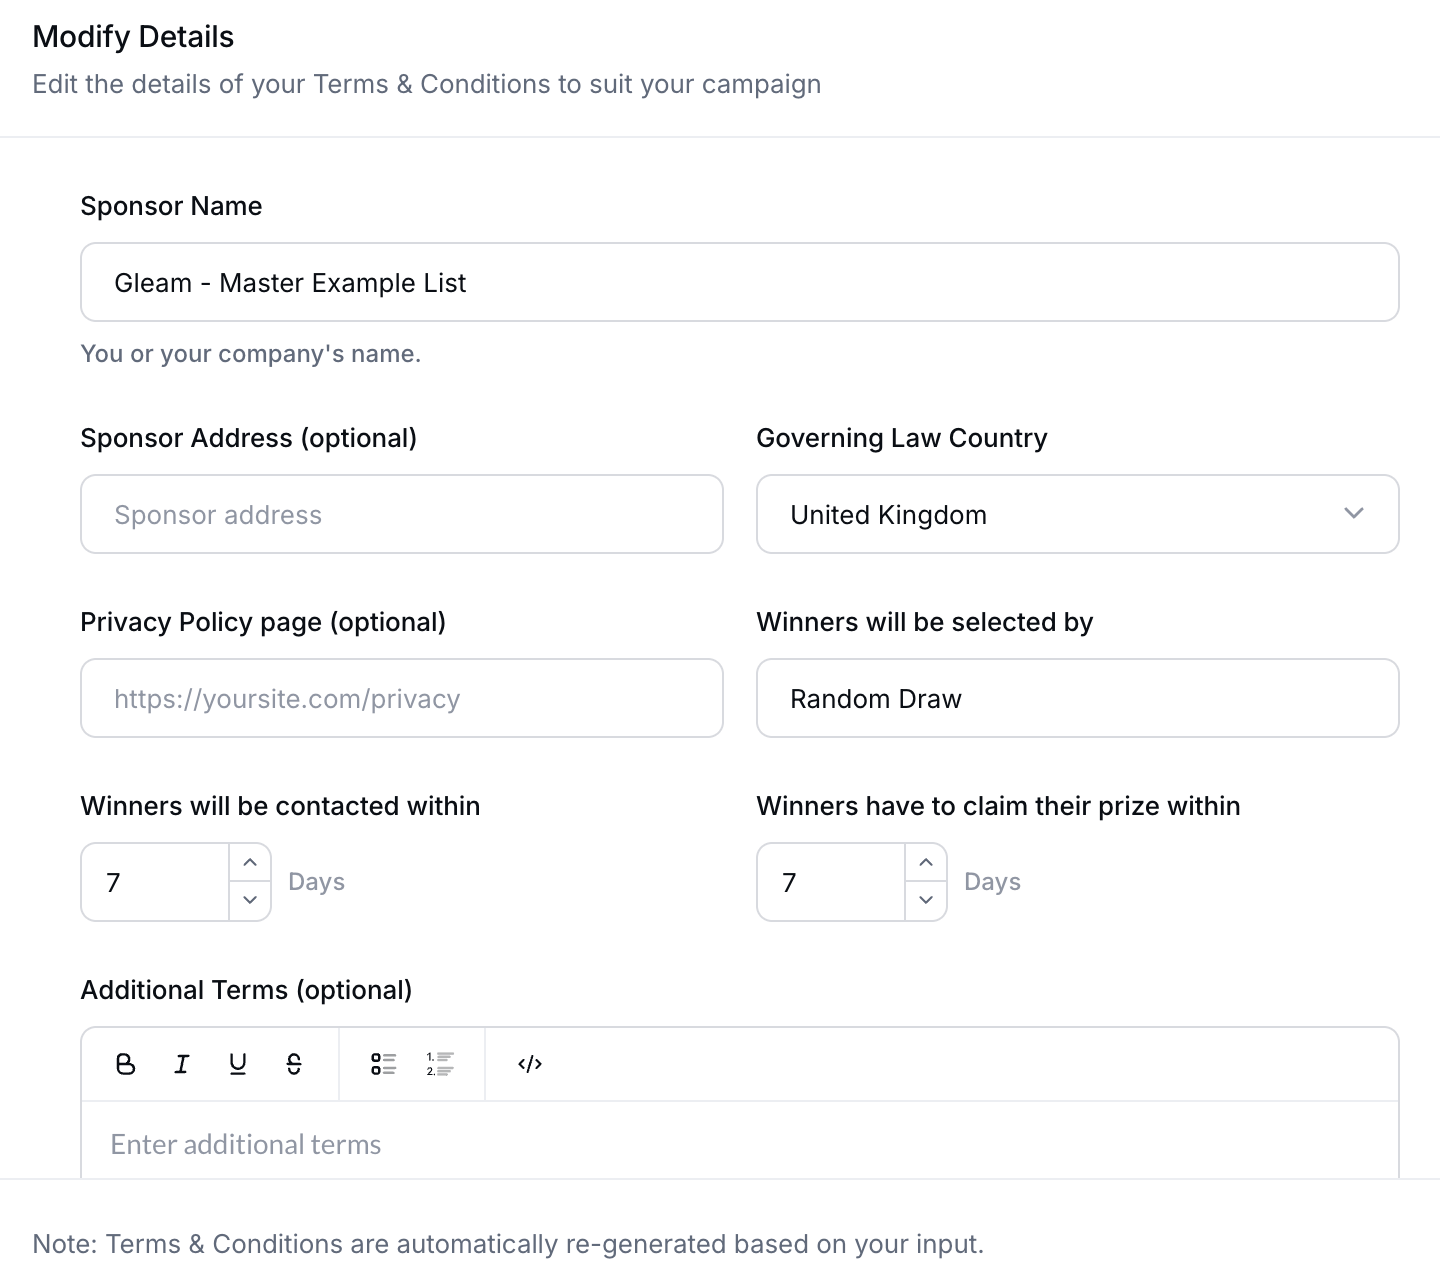The image size is (1440, 1284).
Task: Click the Privacy Policy page (optional) label
Action: [263, 622]
